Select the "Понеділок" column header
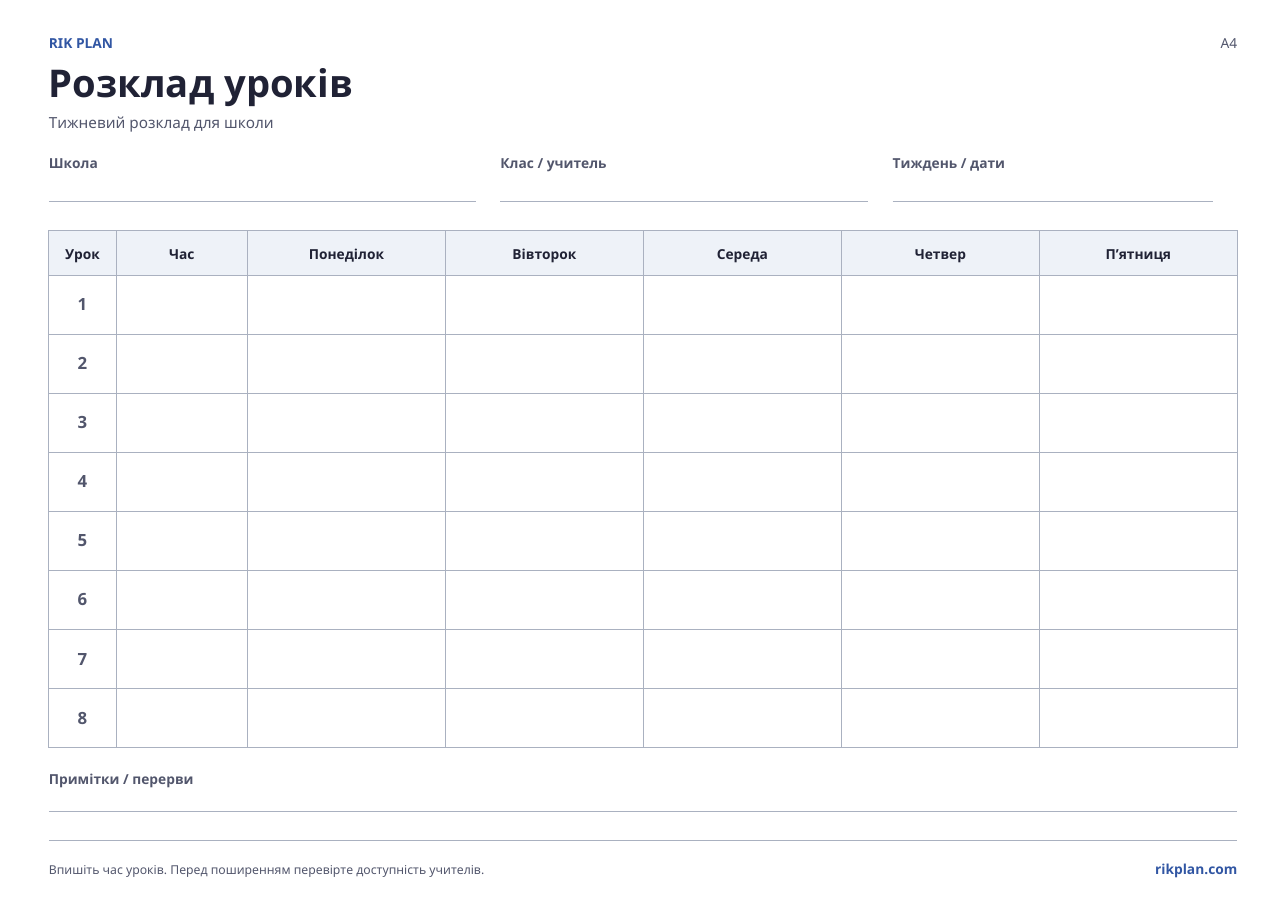 346,254
